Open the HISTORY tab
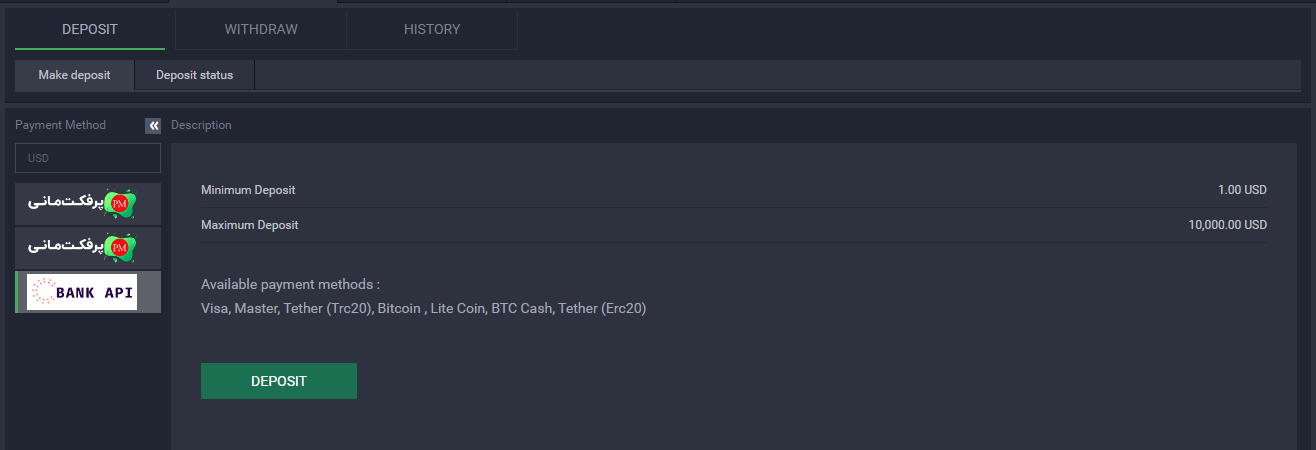This screenshot has height=450, width=1316. pyautogui.click(x=432, y=29)
